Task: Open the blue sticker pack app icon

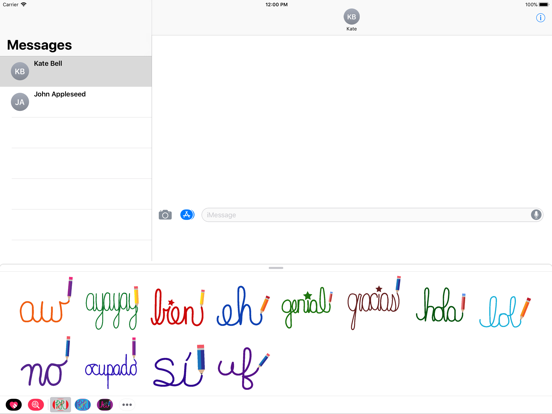Action: (83, 405)
